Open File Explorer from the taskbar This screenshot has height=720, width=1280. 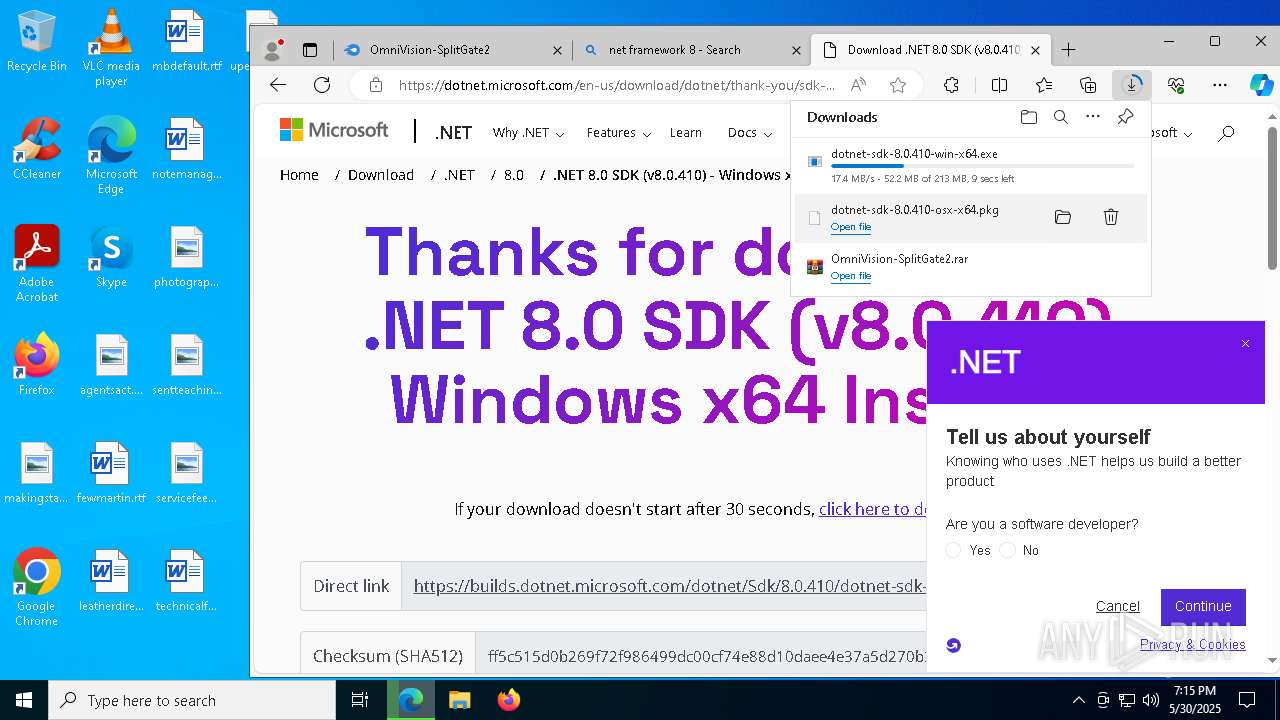(459, 700)
